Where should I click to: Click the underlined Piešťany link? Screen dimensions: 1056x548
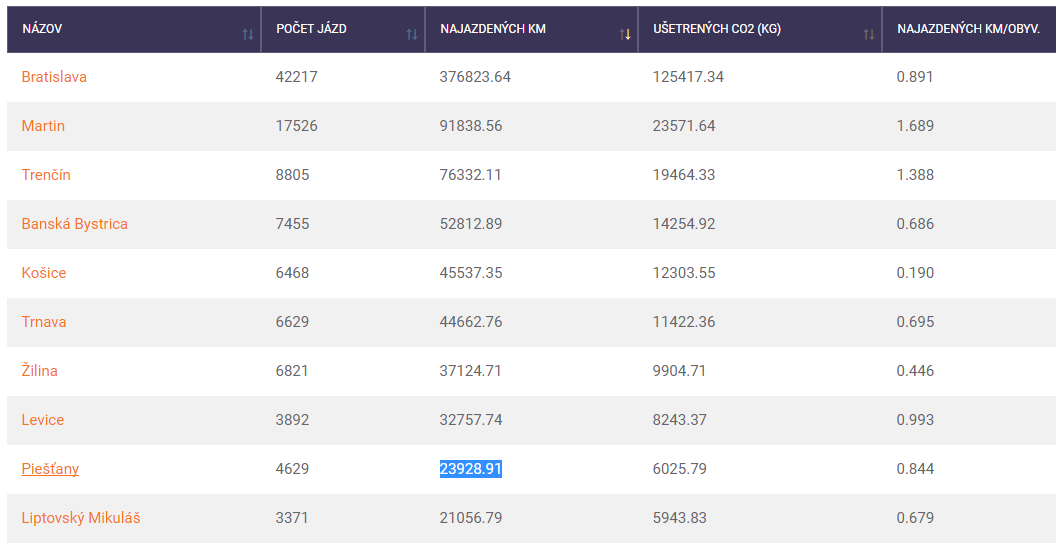pyautogui.click(x=50, y=469)
